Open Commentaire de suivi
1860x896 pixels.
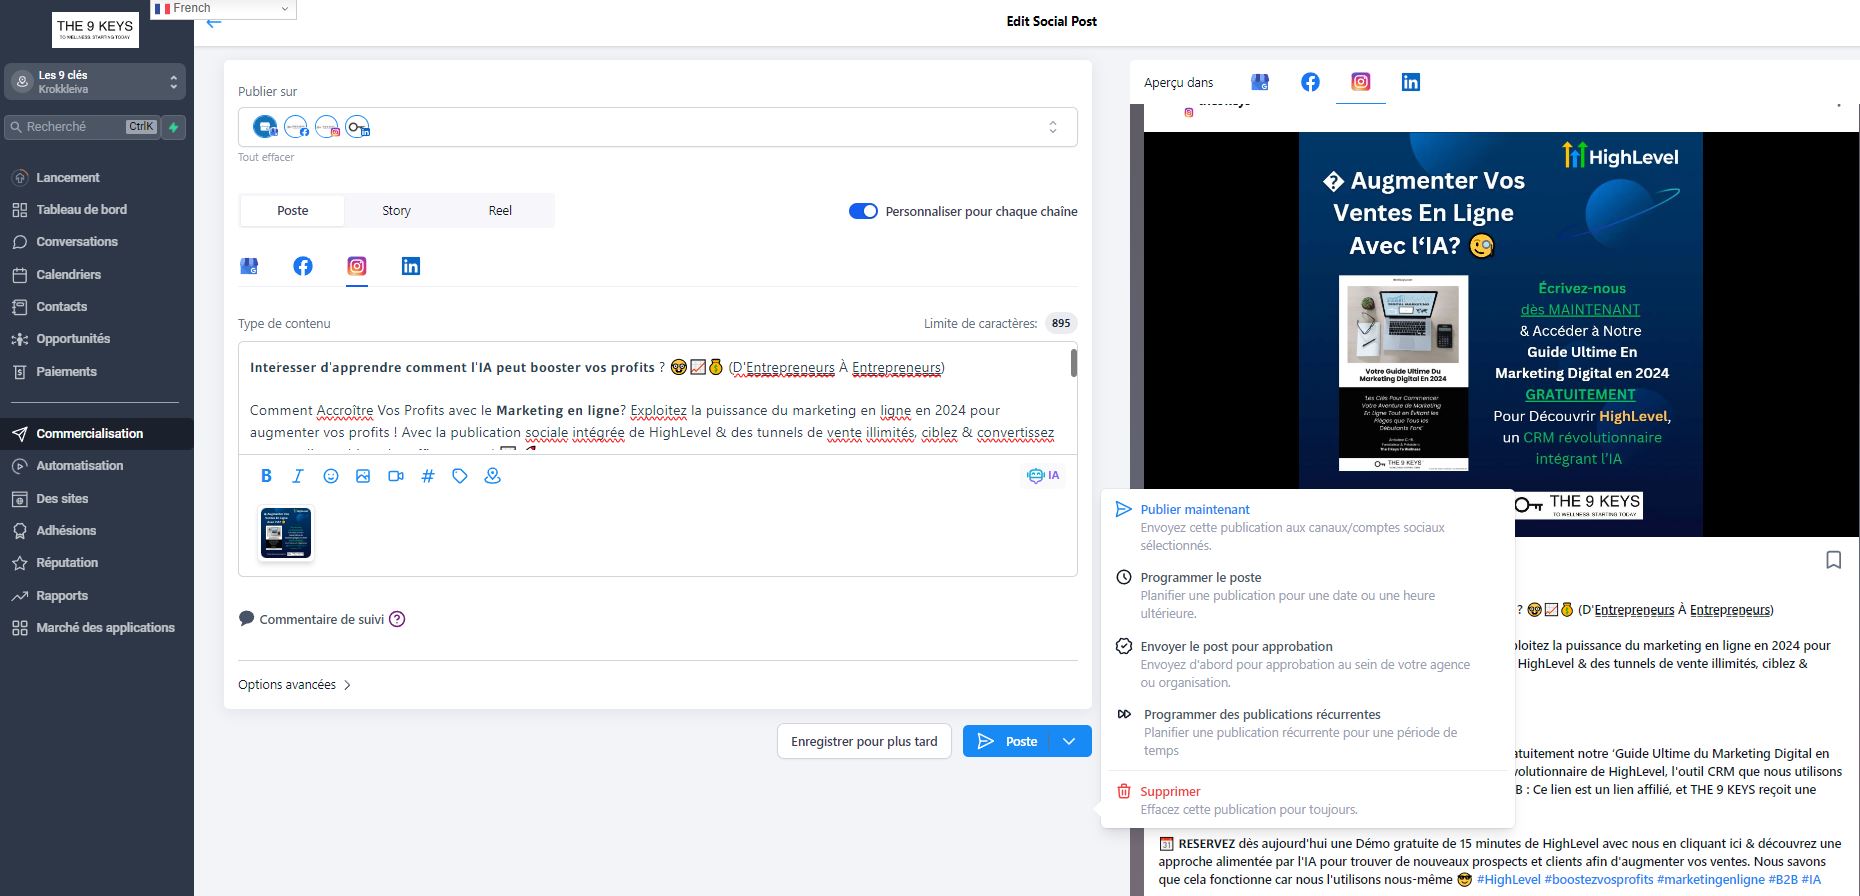[x=311, y=619]
